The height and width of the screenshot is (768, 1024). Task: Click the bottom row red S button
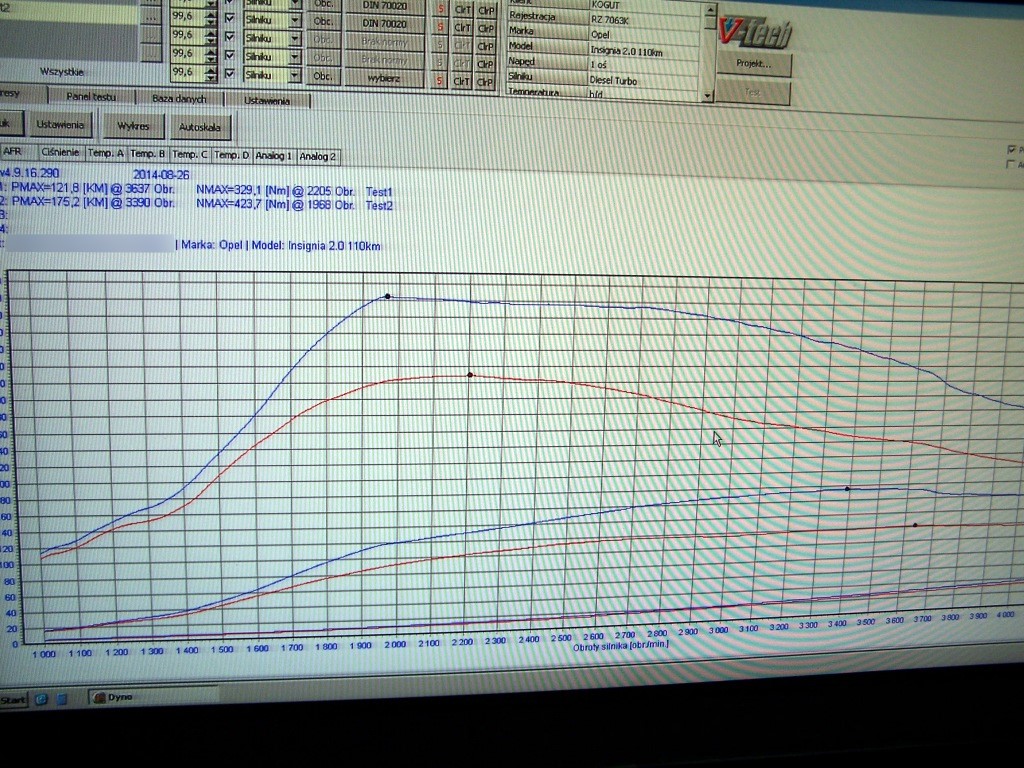pyautogui.click(x=441, y=79)
